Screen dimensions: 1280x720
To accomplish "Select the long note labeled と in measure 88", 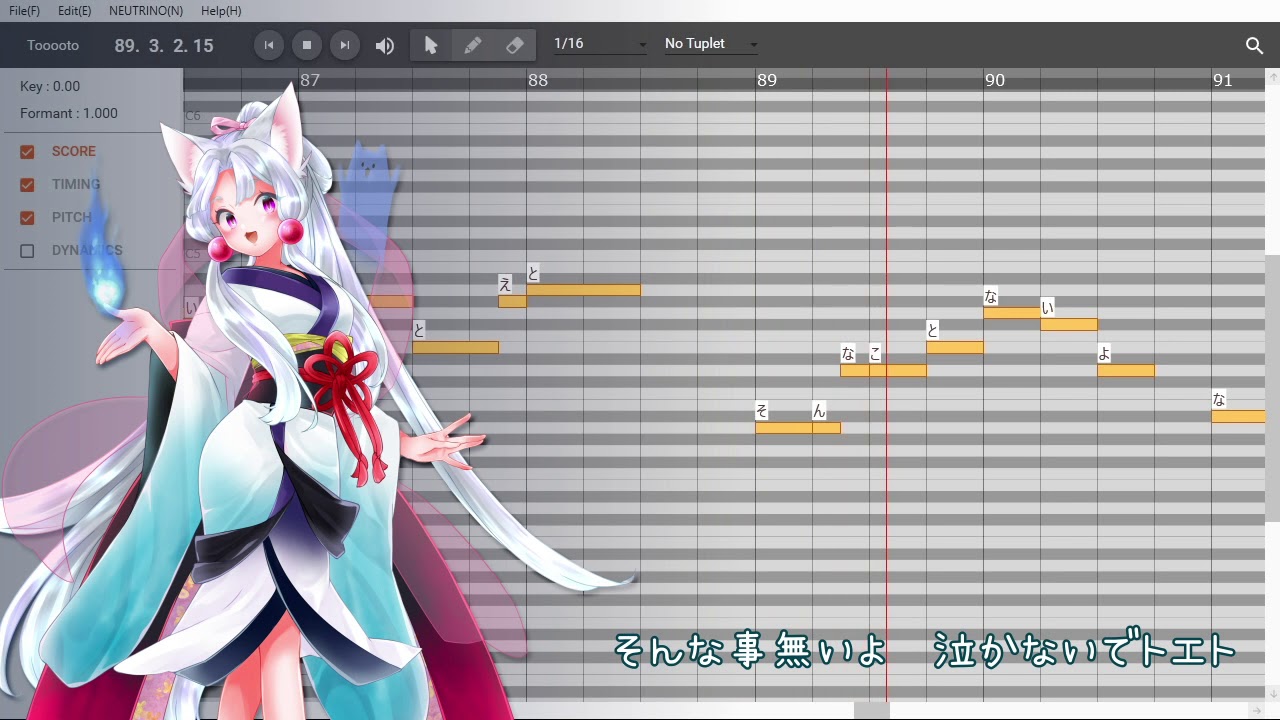I will tap(584, 290).
